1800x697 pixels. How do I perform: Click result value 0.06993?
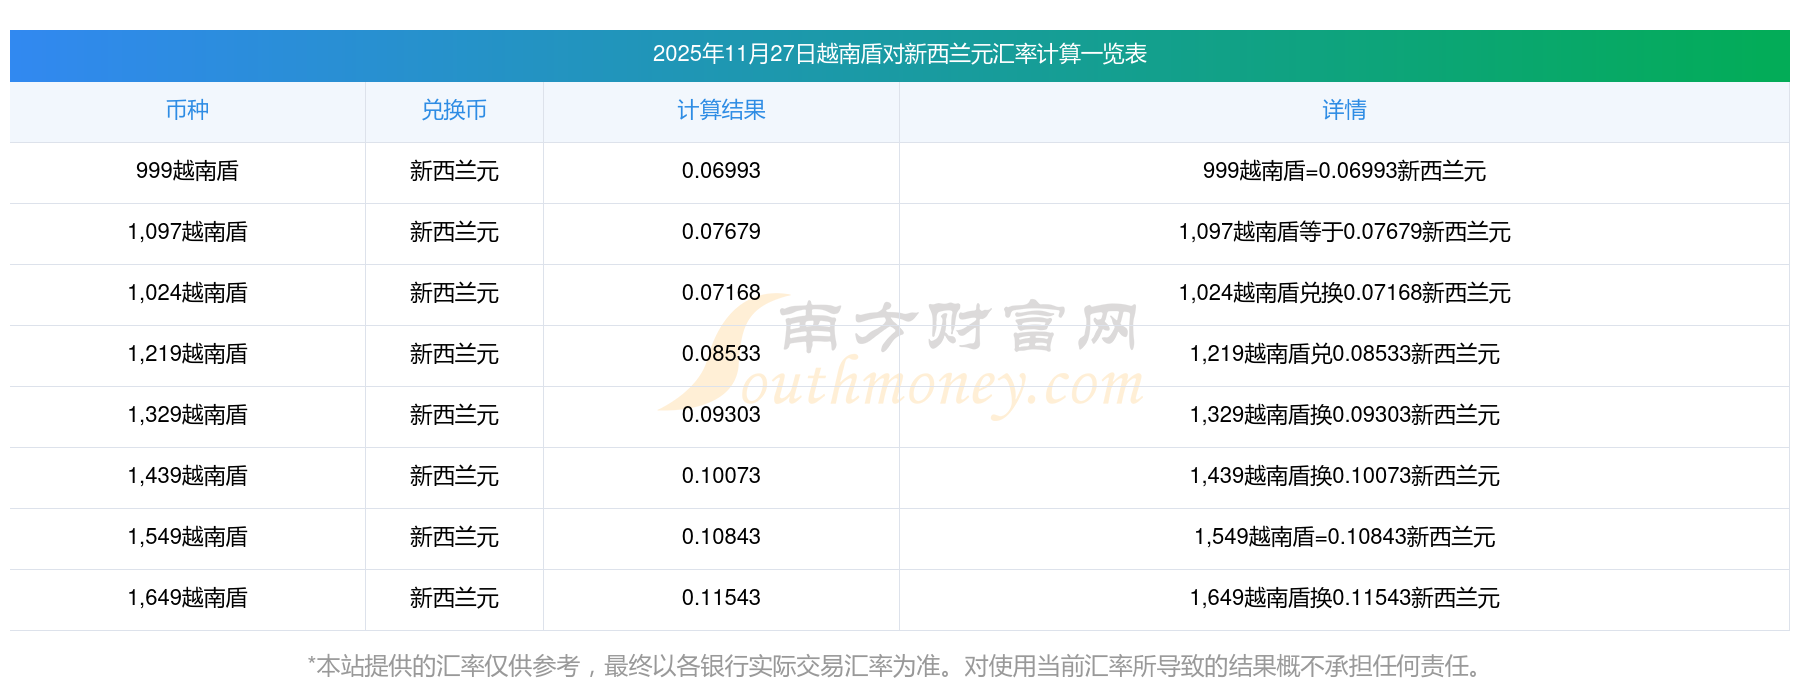721,171
